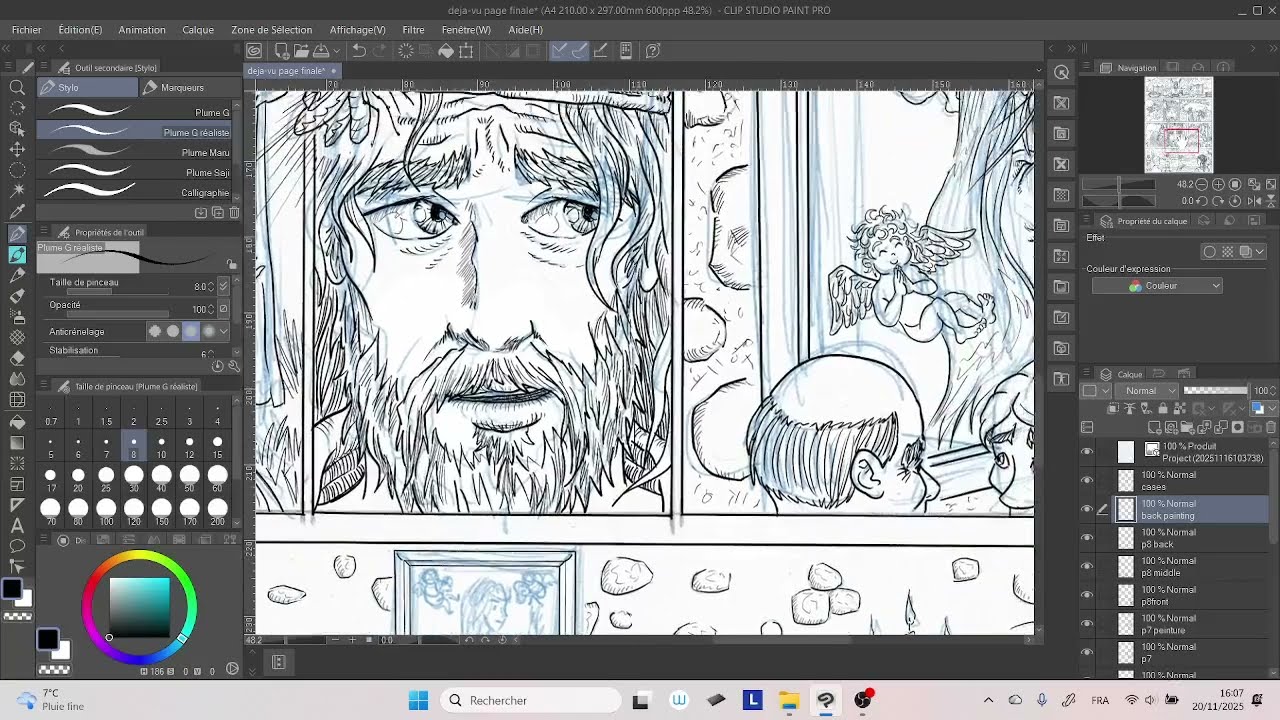This screenshot has width=1280, height=720.
Task: Open Normal blending mode dropdown
Action: pyautogui.click(x=1149, y=391)
